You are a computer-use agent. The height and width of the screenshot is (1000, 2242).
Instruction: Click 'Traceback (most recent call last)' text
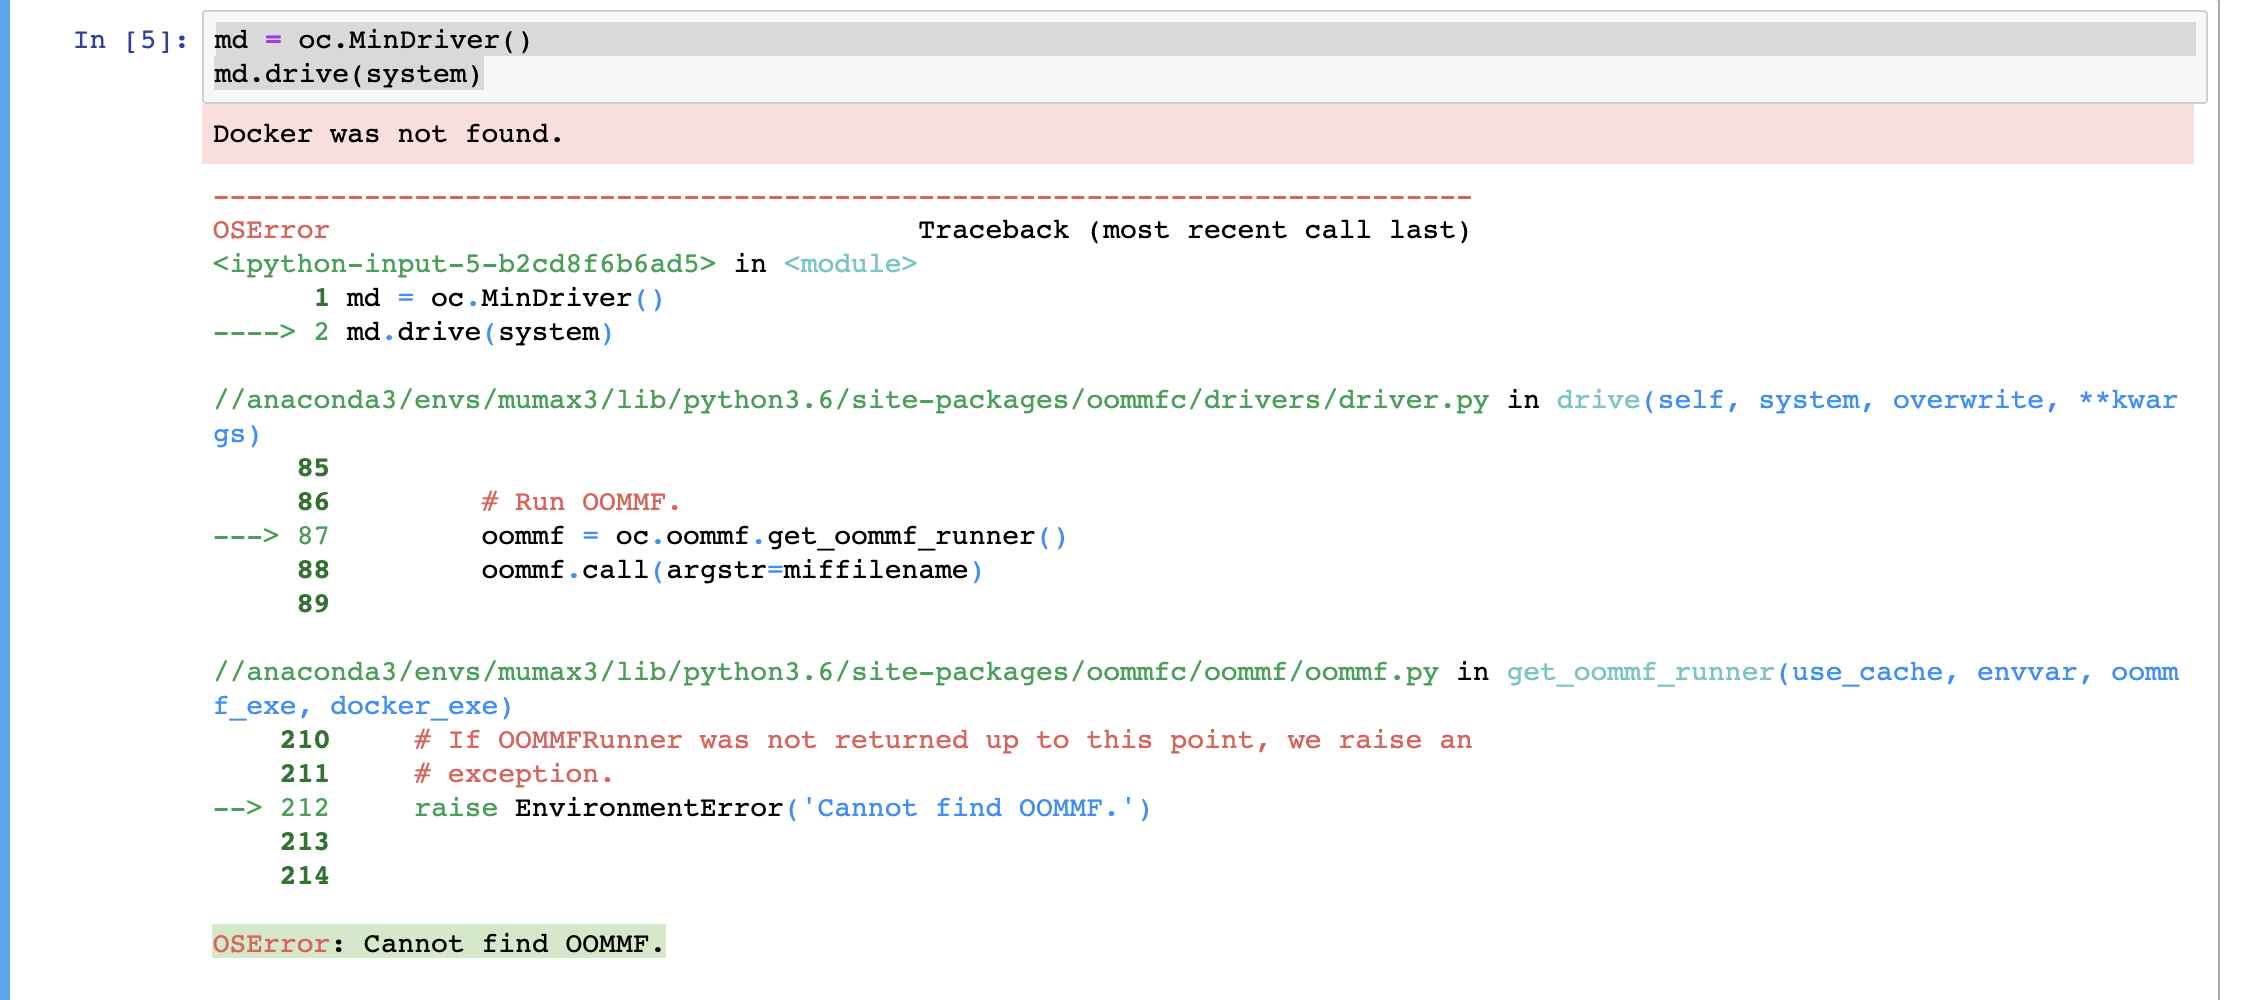1194,230
